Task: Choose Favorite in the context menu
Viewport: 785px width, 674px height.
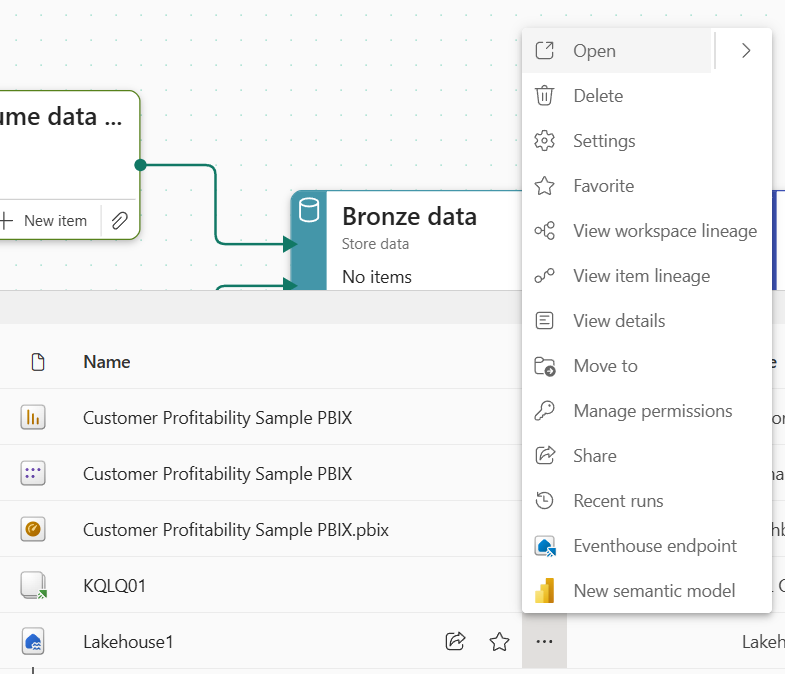Action: pos(603,186)
